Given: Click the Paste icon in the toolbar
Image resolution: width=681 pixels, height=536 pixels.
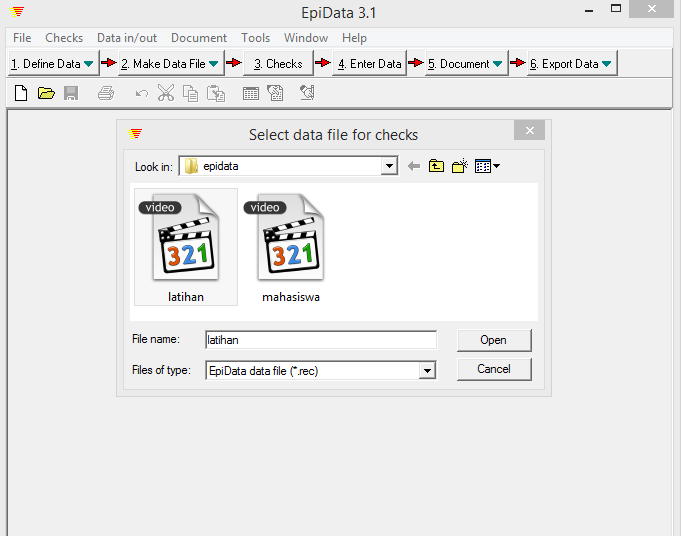Looking at the screenshot, I should [216, 93].
